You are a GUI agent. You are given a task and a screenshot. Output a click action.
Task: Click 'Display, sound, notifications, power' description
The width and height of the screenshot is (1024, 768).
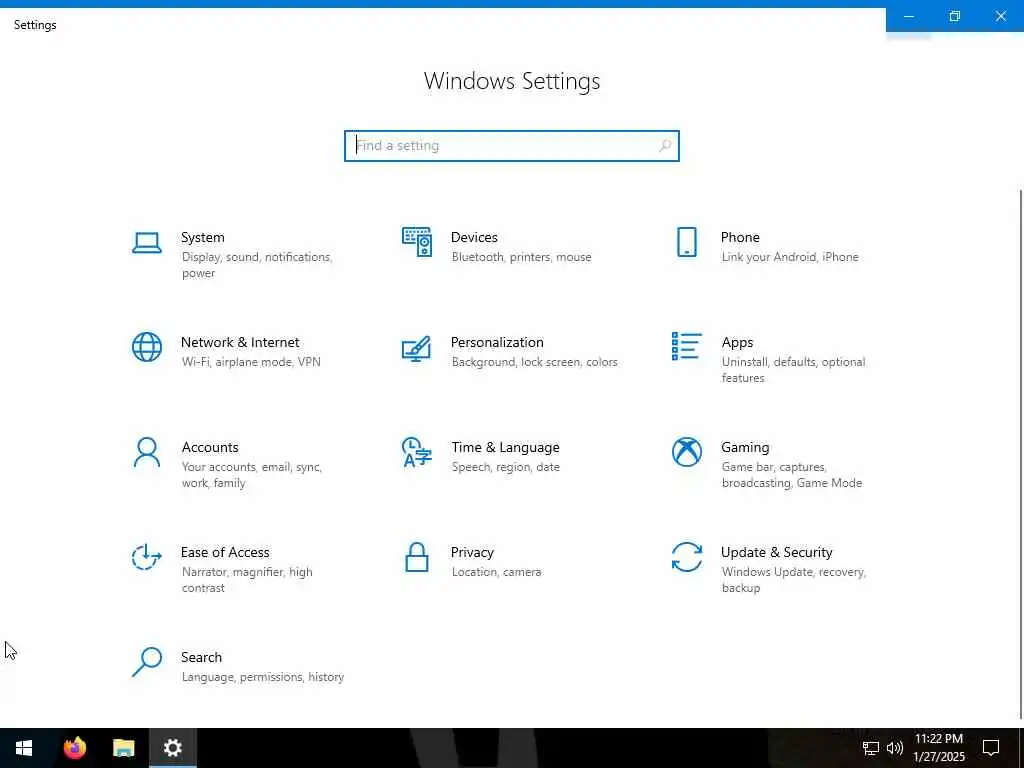coord(257,265)
